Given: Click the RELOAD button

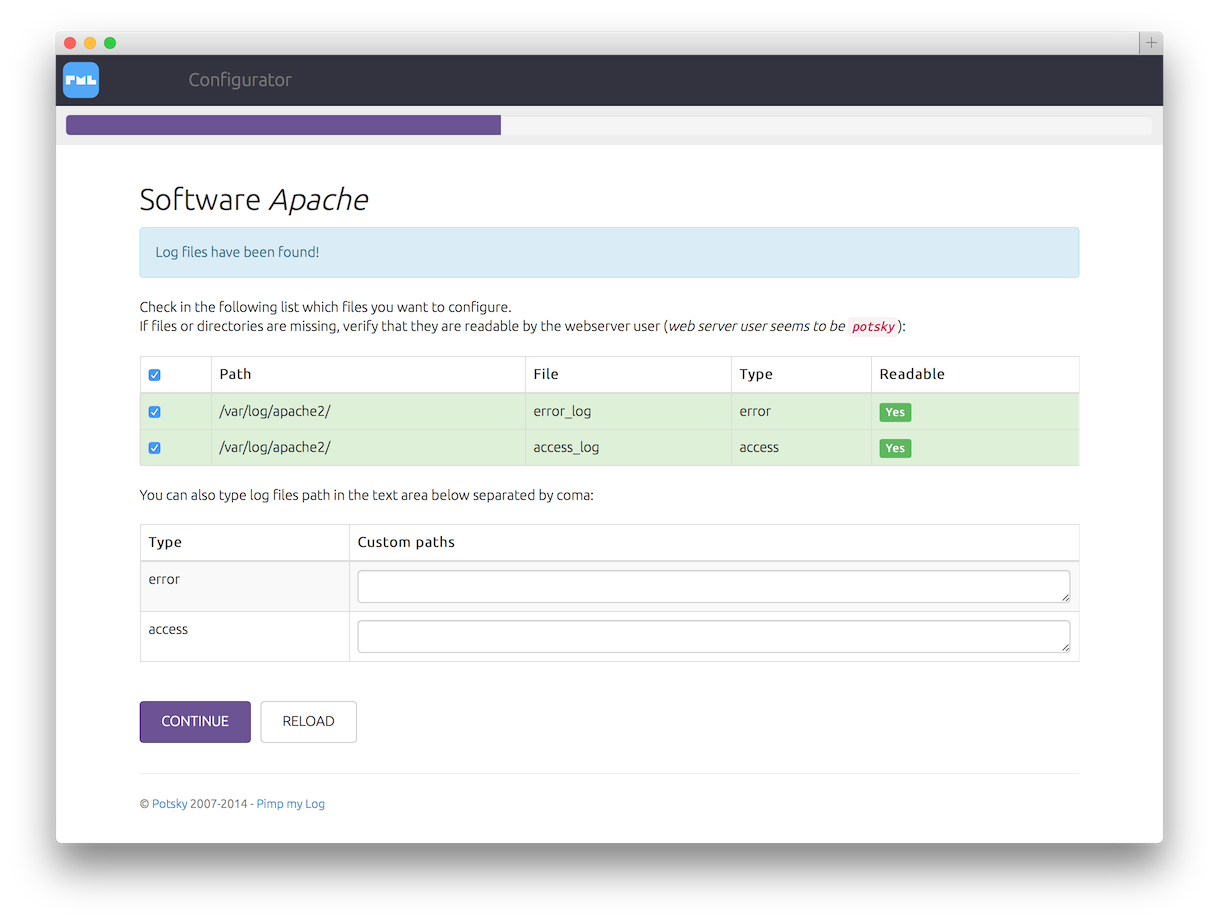Looking at the screenshot, I should coord(308,722).
